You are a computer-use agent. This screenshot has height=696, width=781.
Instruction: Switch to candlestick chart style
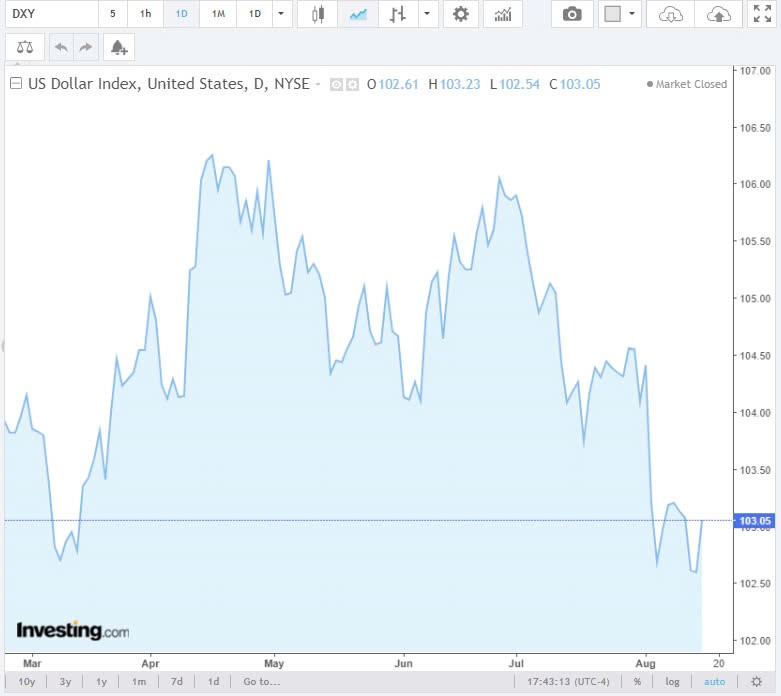[x=318, y=14]
